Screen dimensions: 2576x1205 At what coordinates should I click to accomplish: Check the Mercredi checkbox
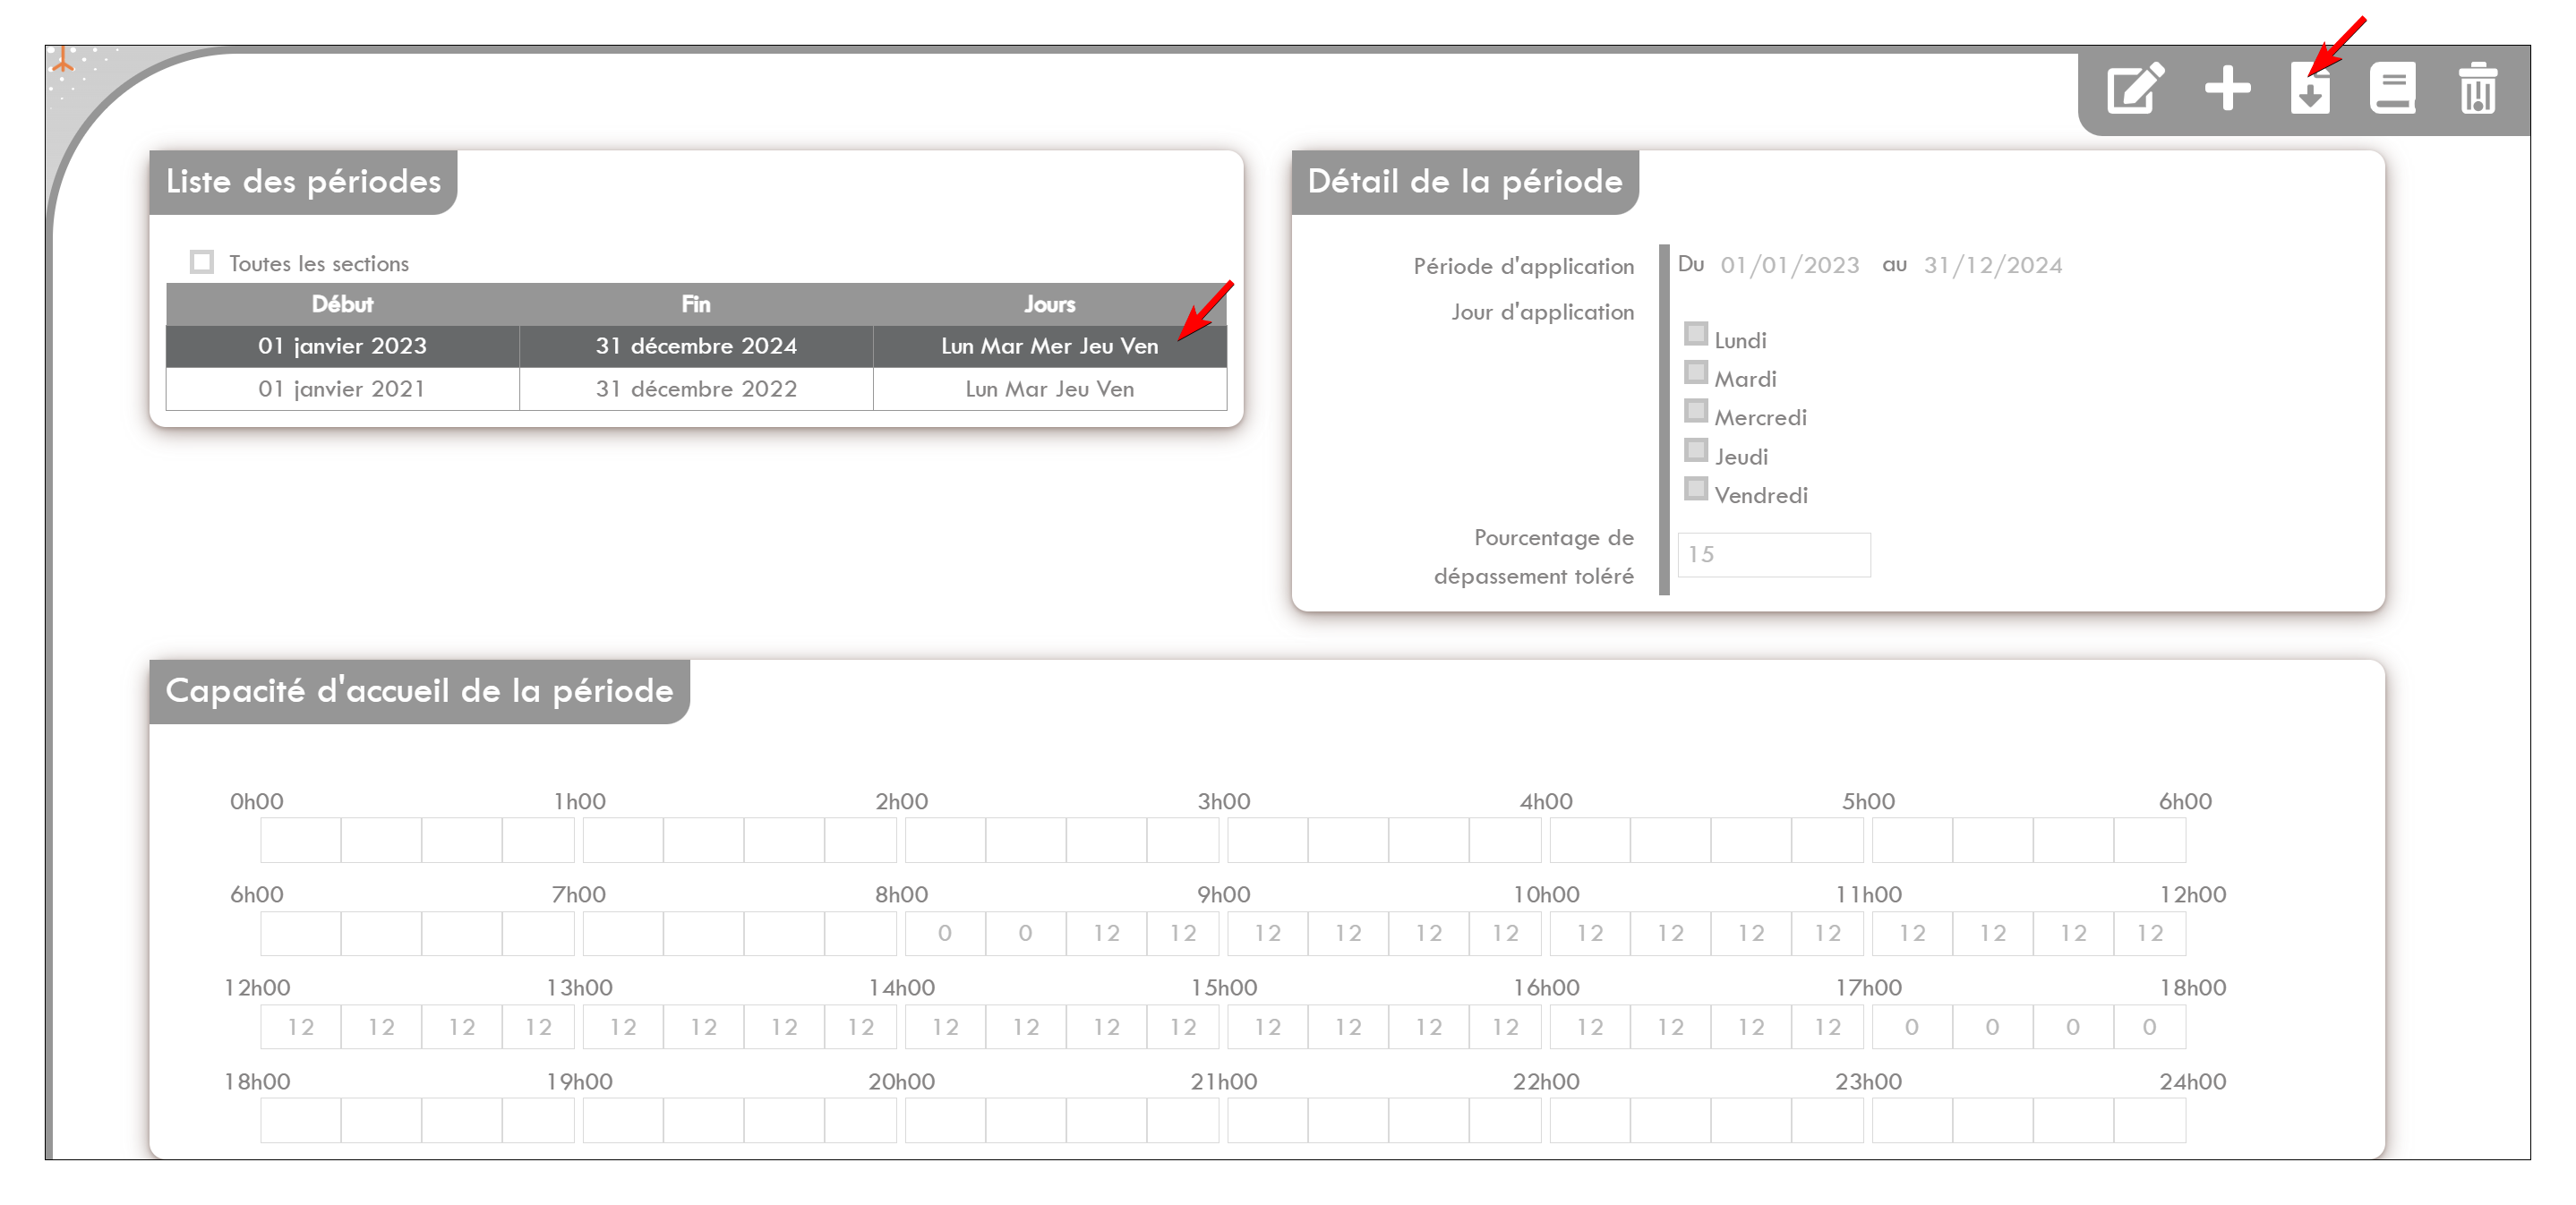(1696, 411)
